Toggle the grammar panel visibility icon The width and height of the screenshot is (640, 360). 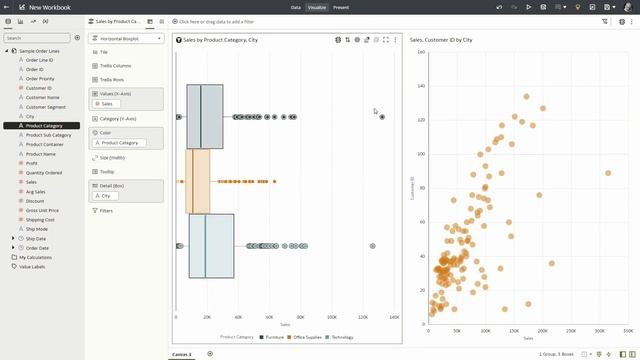[x=632, y=354]
